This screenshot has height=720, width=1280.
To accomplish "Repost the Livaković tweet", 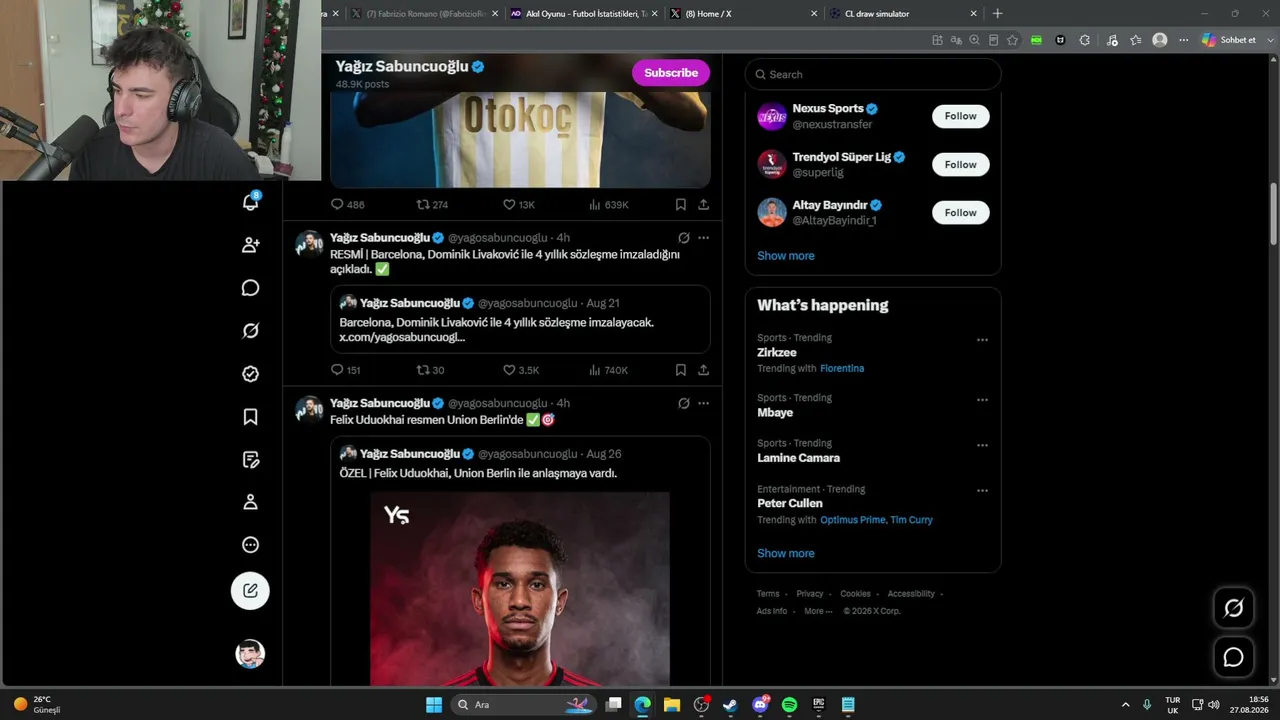I will [430, 370].
